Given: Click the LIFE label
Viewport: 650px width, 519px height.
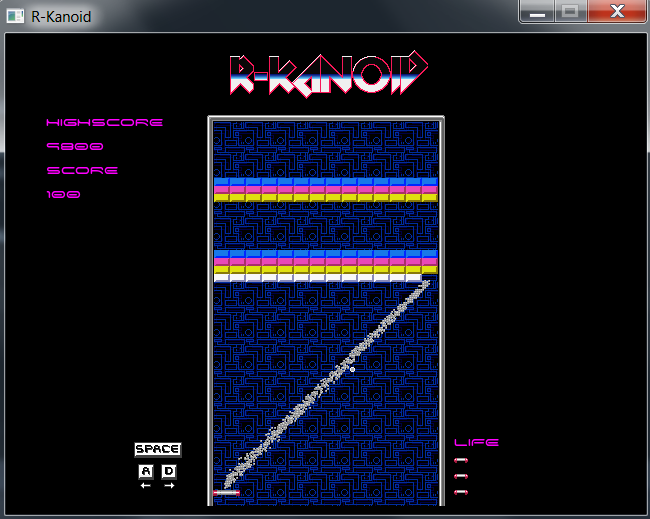Looking at the screenshot, I should (x=476, y=442).
